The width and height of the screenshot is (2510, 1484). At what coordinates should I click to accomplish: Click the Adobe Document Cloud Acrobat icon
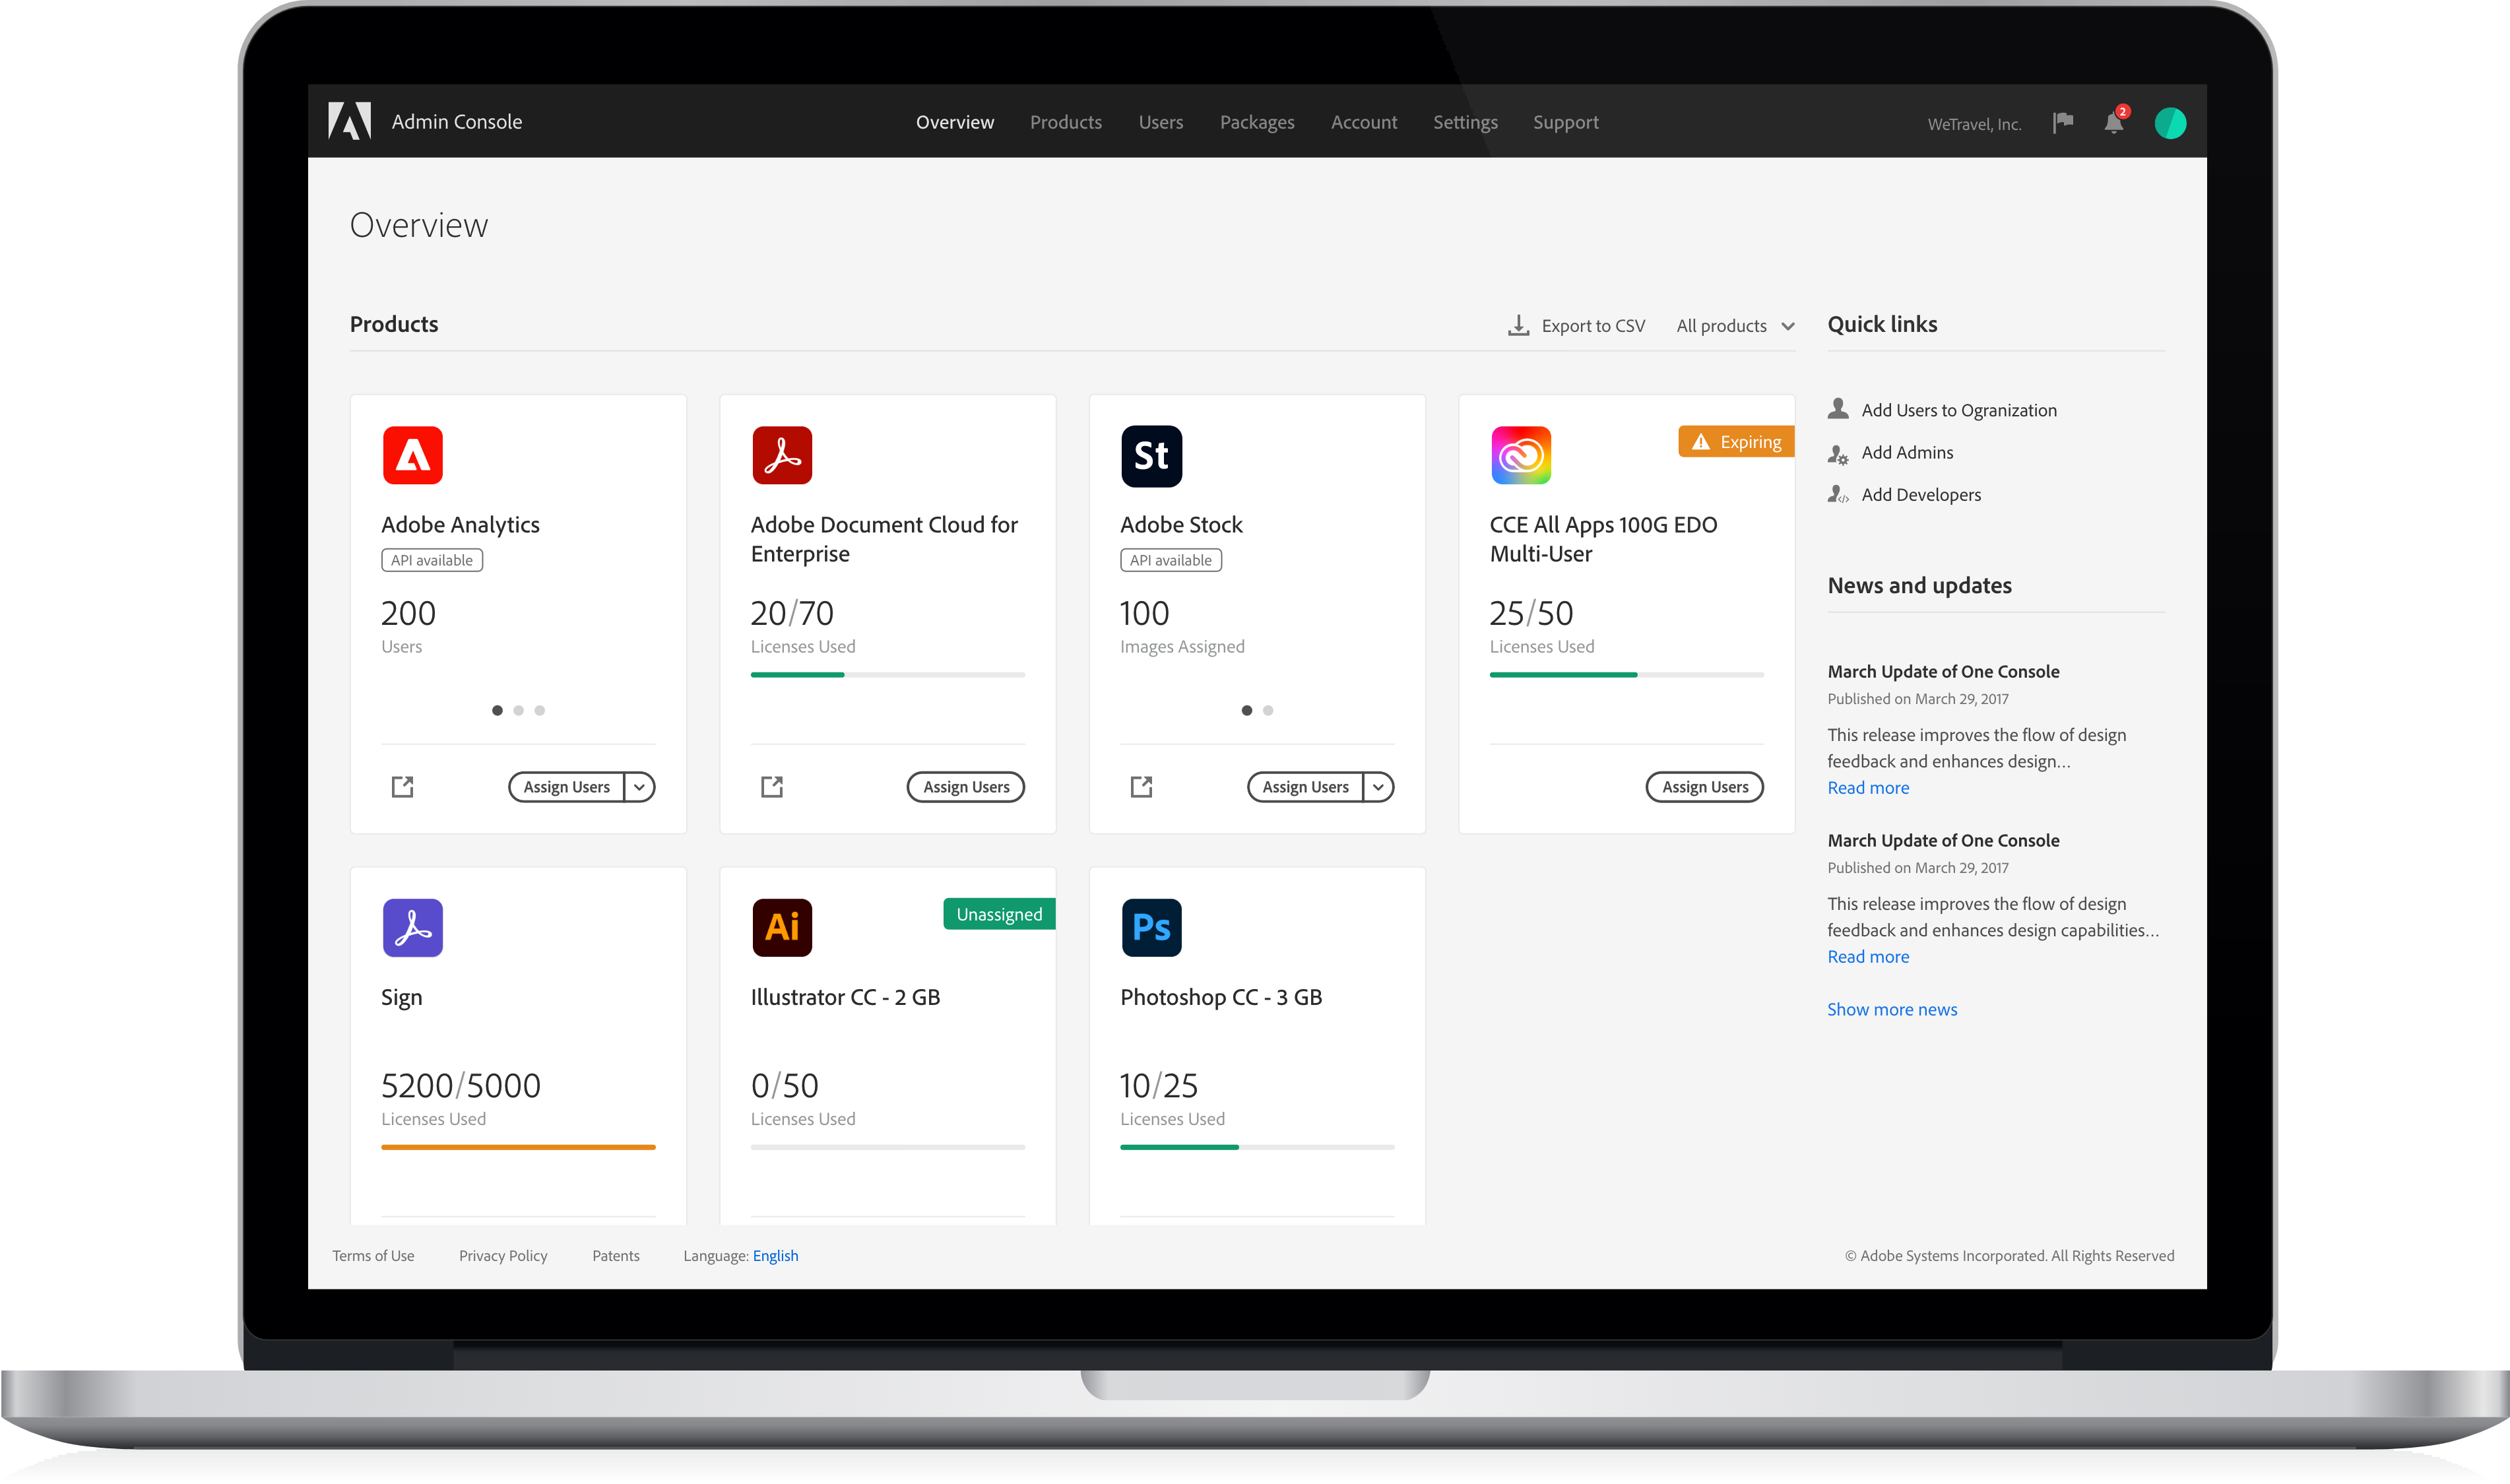coord(782,455)
